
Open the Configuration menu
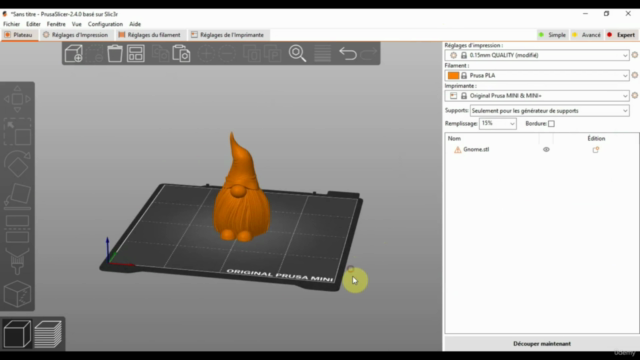[105, 24]
